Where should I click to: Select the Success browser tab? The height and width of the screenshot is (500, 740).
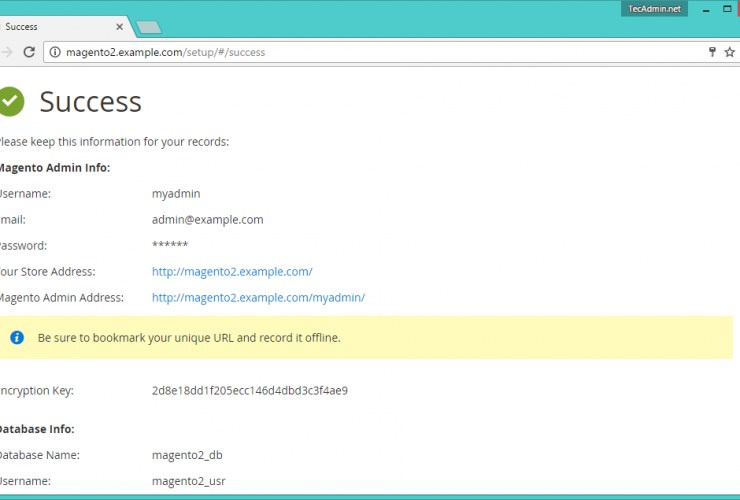point(50,27)
